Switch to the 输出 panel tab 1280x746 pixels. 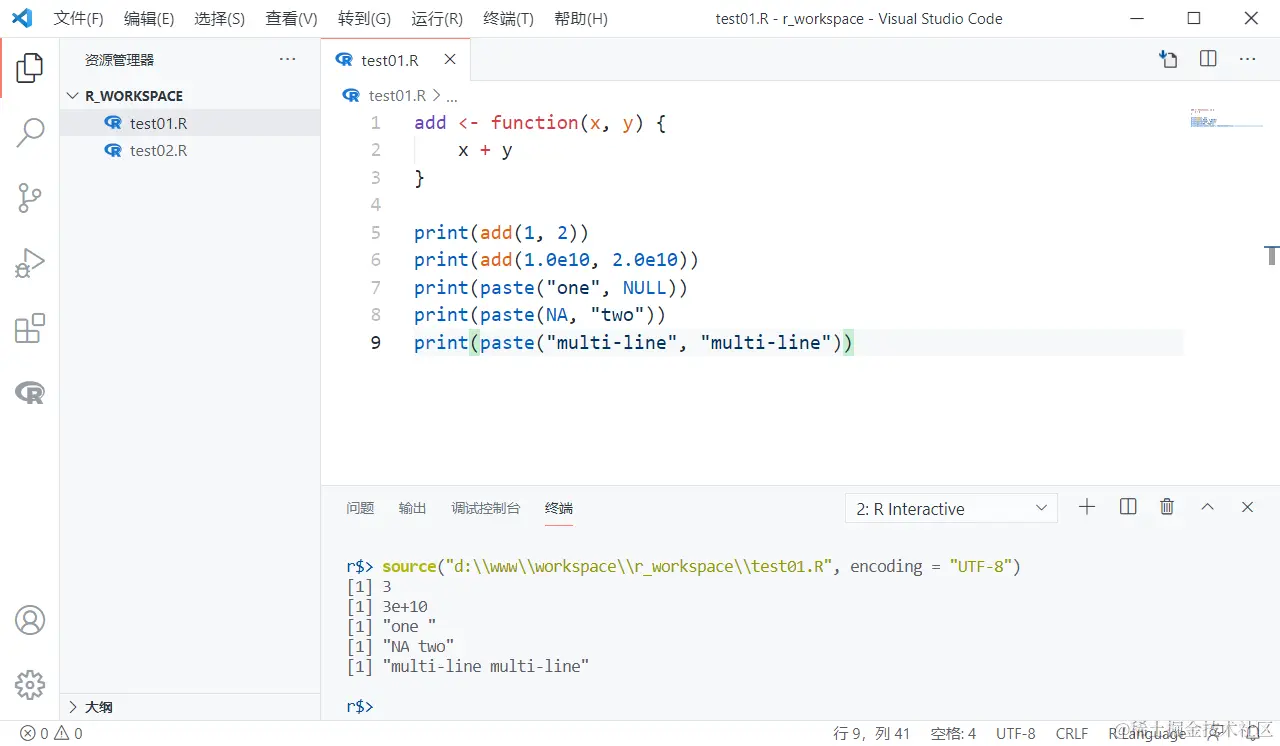(412, 508)
